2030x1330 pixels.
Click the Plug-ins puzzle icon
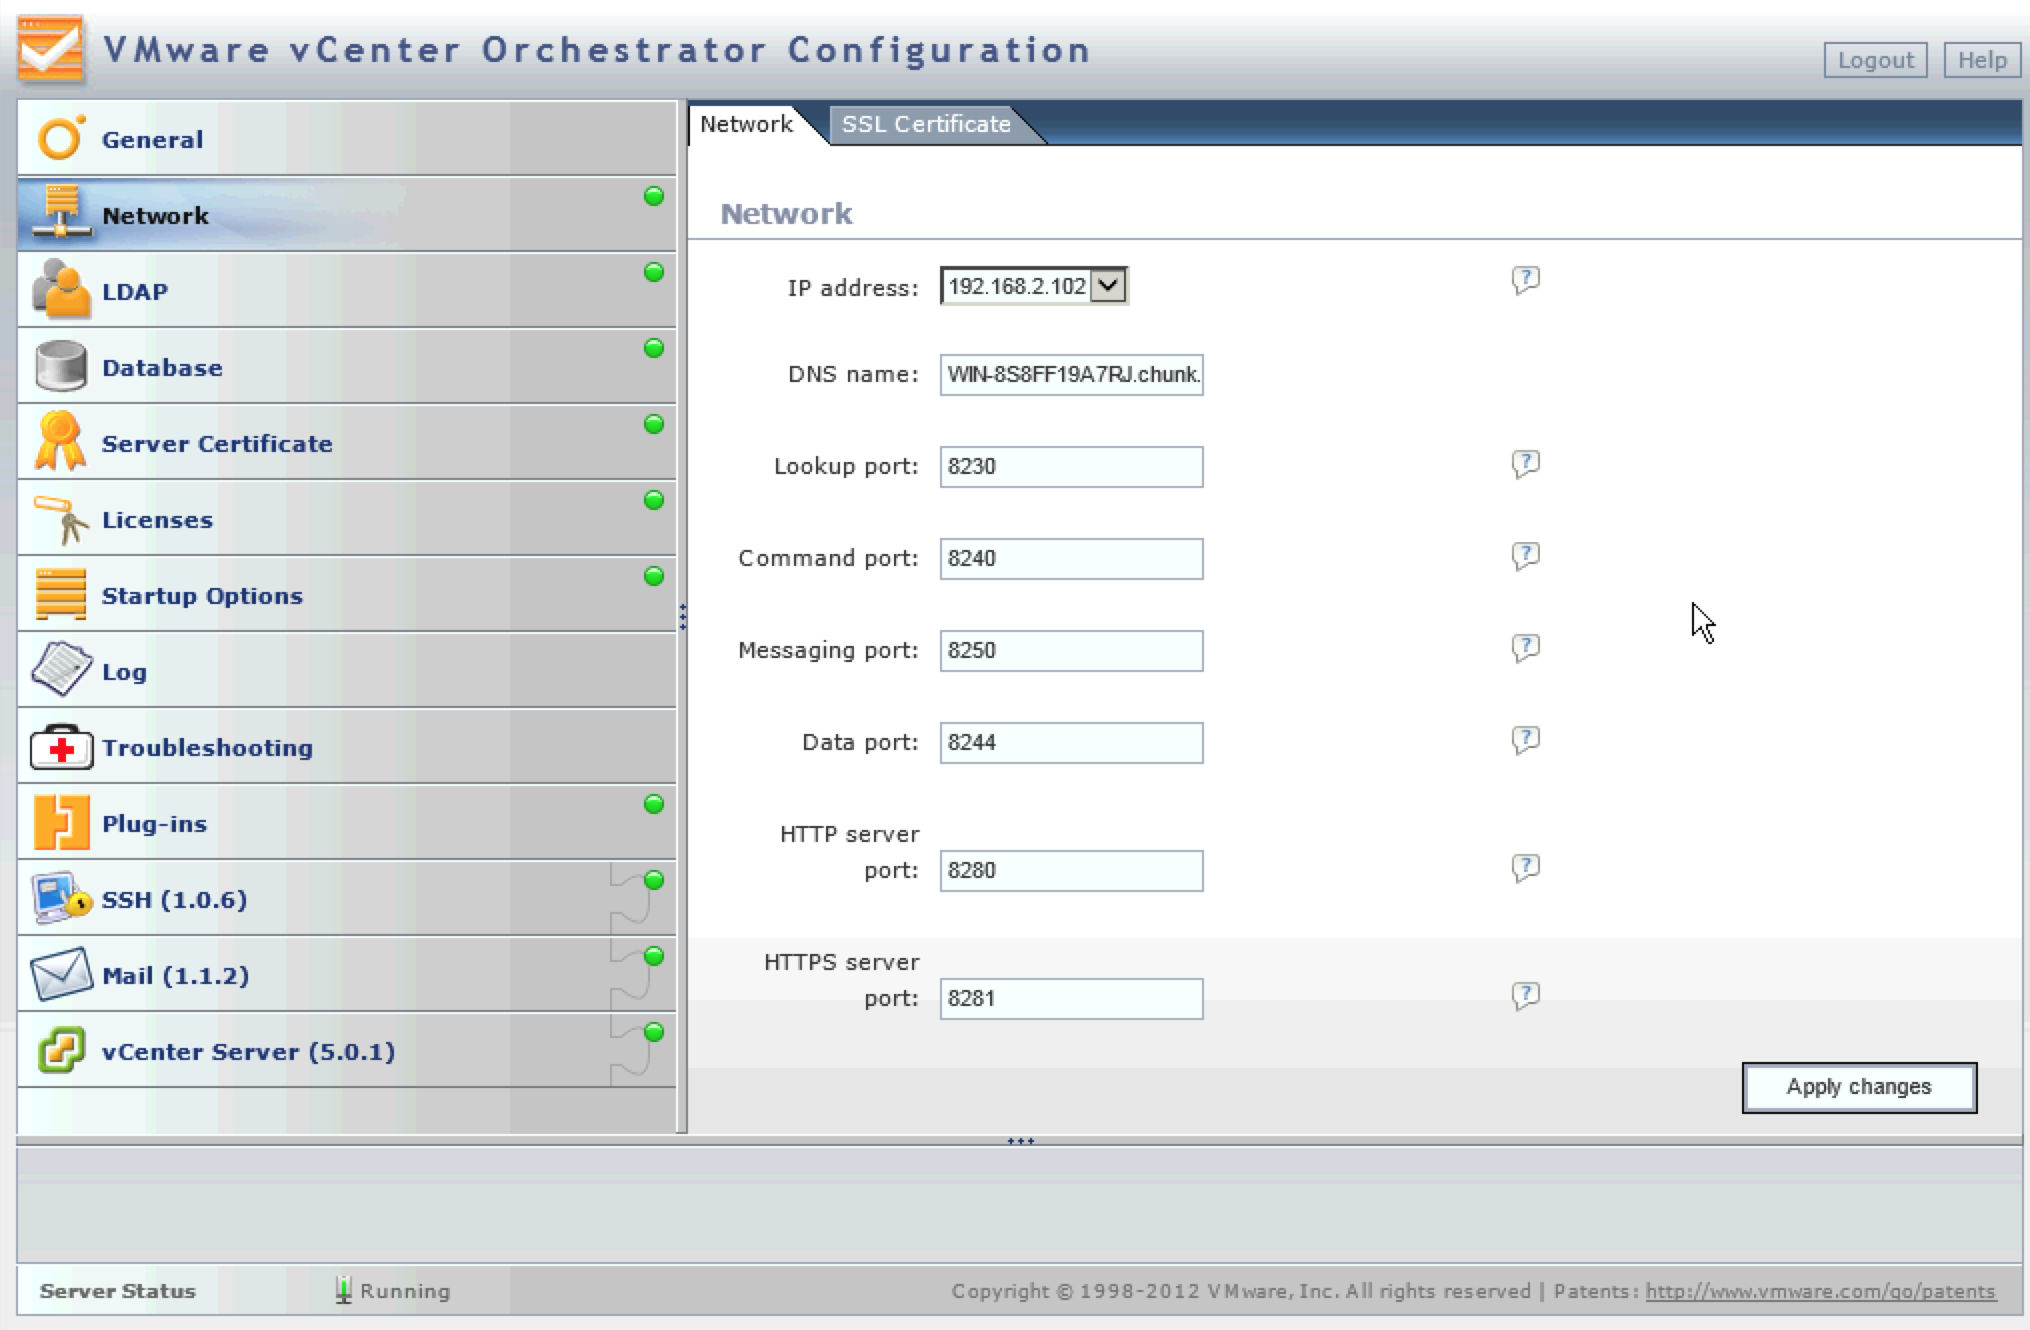tap(61, 823)
